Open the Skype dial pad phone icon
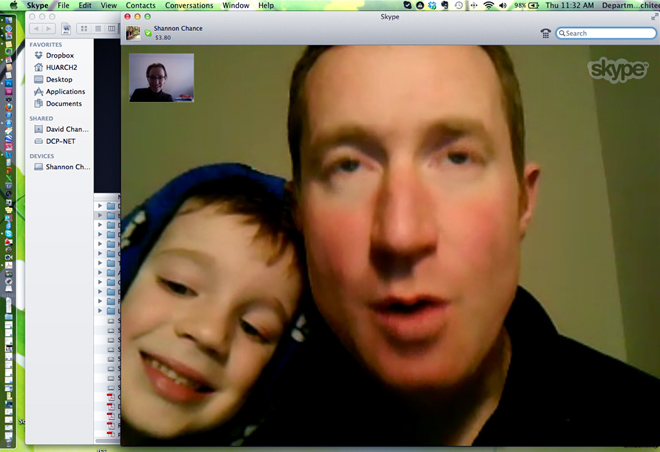This screenshot has height=452, width=660. tap(545, 33)
